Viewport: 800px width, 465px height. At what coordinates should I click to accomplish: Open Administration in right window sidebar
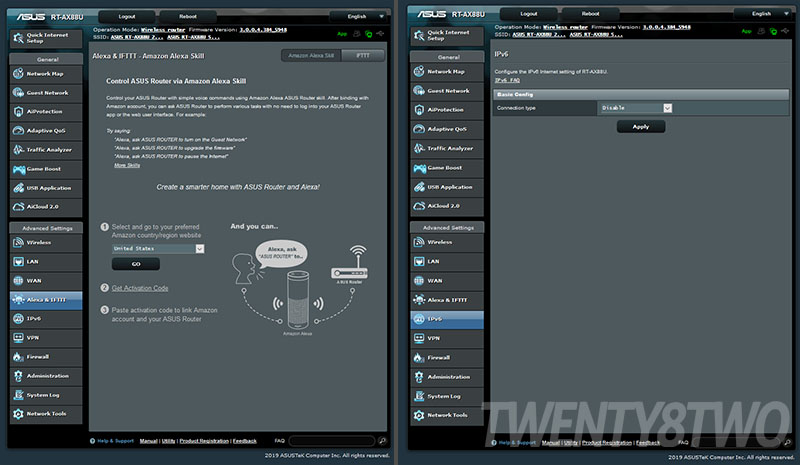[447, 377]
